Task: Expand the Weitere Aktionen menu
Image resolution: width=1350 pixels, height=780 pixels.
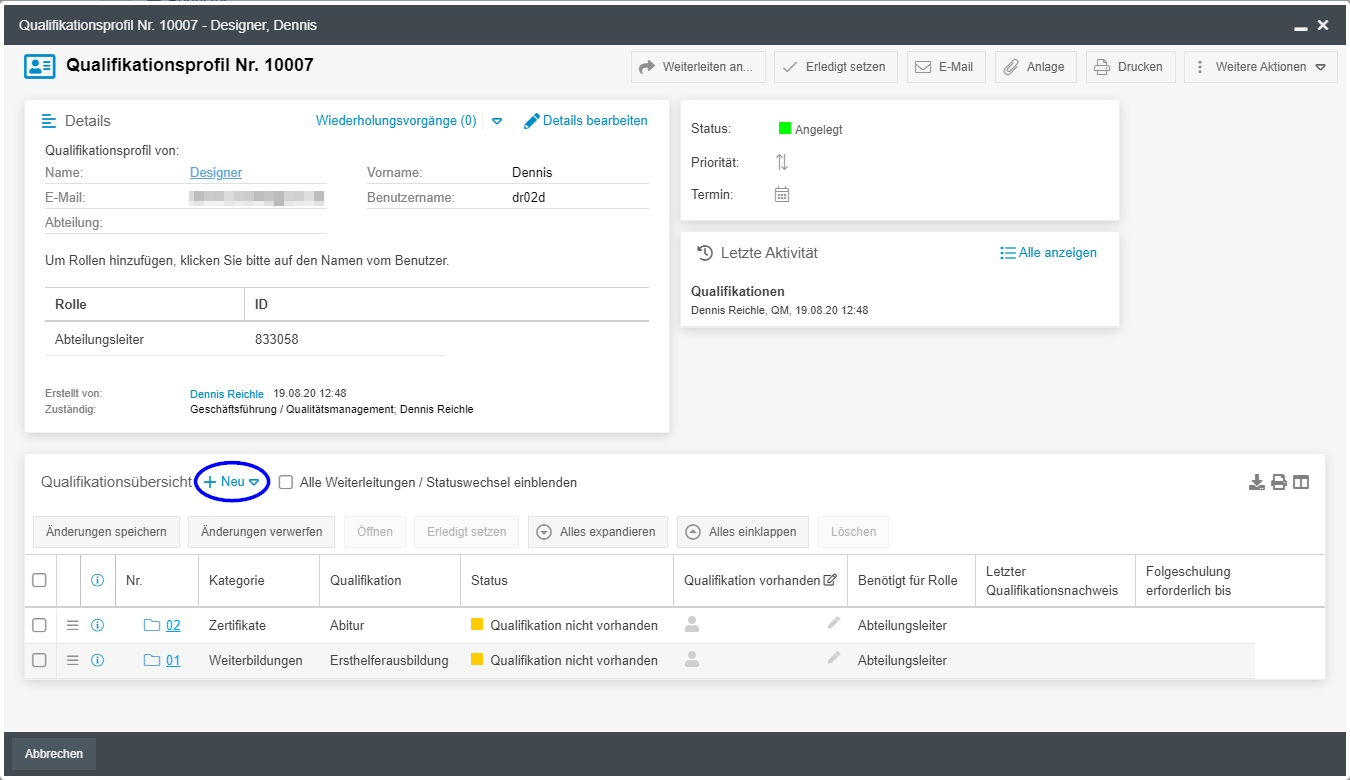Action: pos(1260,67)
